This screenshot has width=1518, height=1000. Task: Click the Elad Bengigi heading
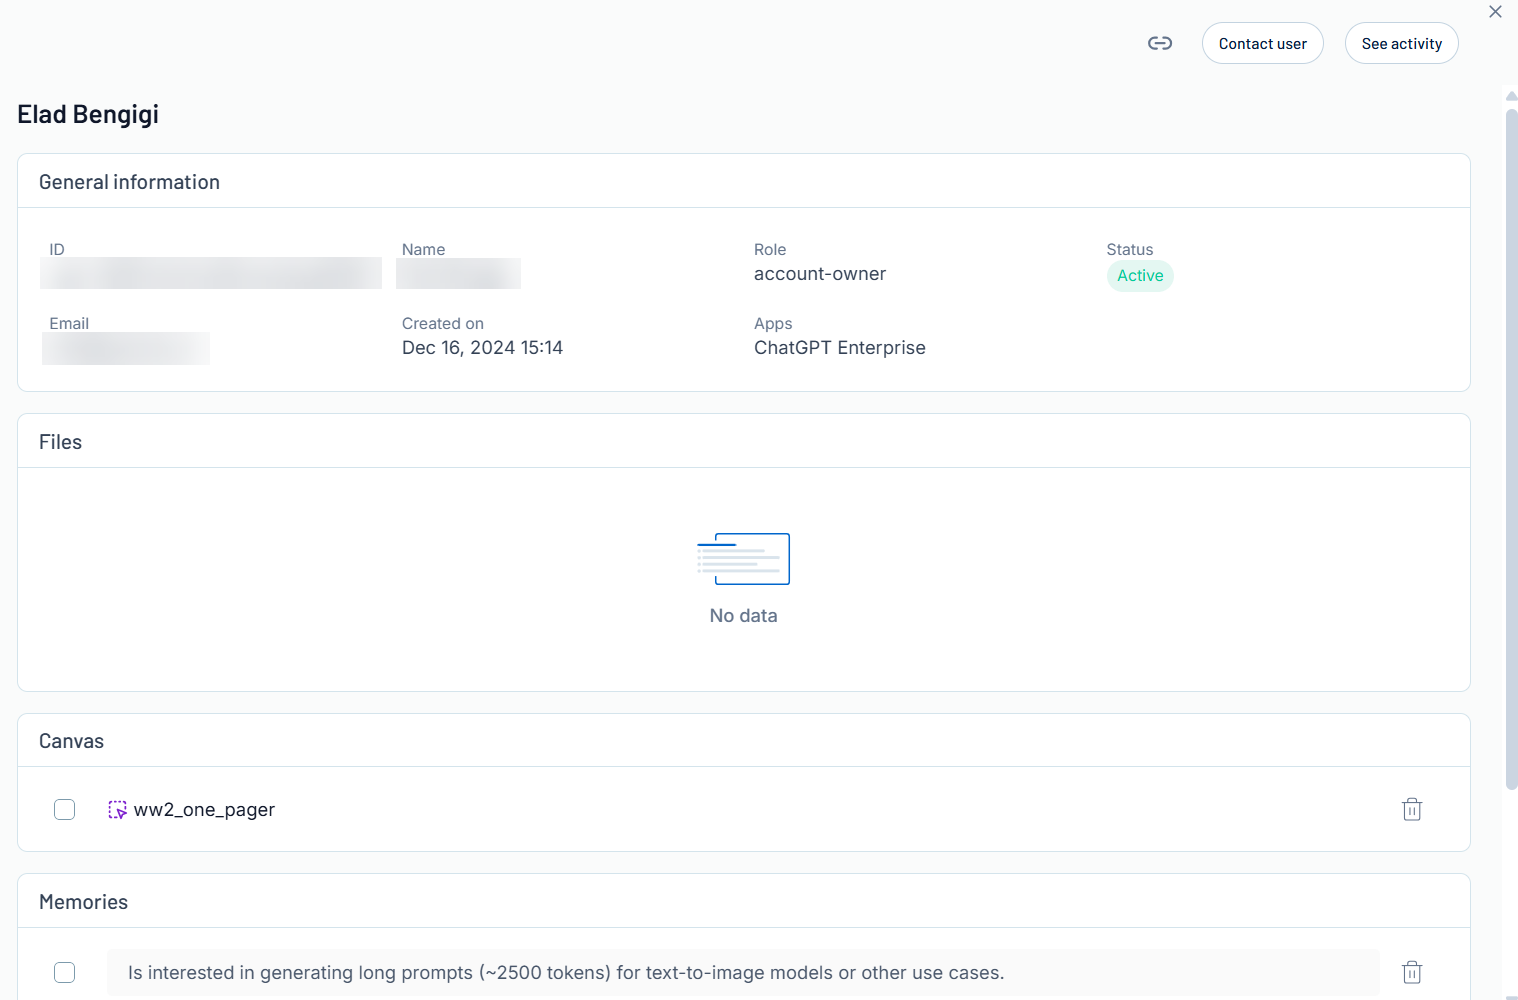tap(88, 115)
